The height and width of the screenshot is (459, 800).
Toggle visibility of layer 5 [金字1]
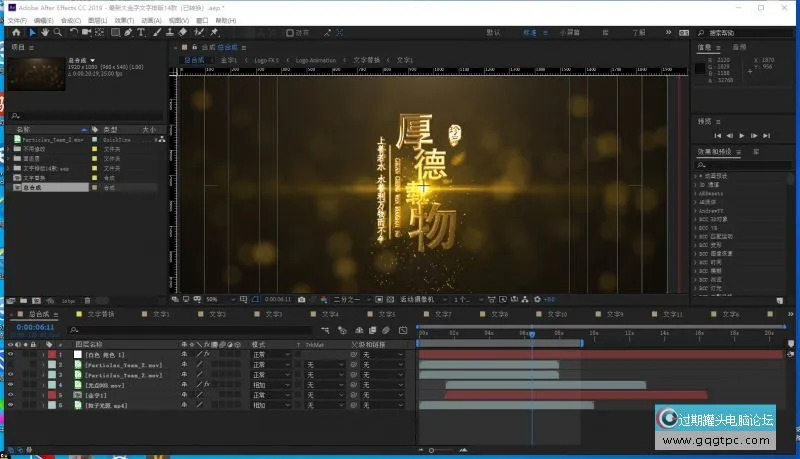[10, 395]
